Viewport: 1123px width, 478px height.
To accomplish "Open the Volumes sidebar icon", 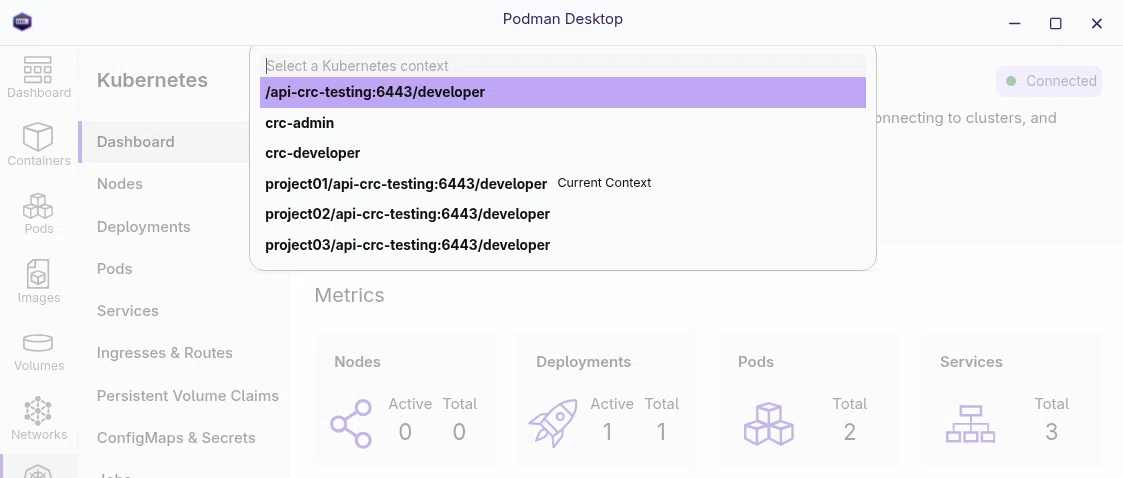I will coord(38,350).
